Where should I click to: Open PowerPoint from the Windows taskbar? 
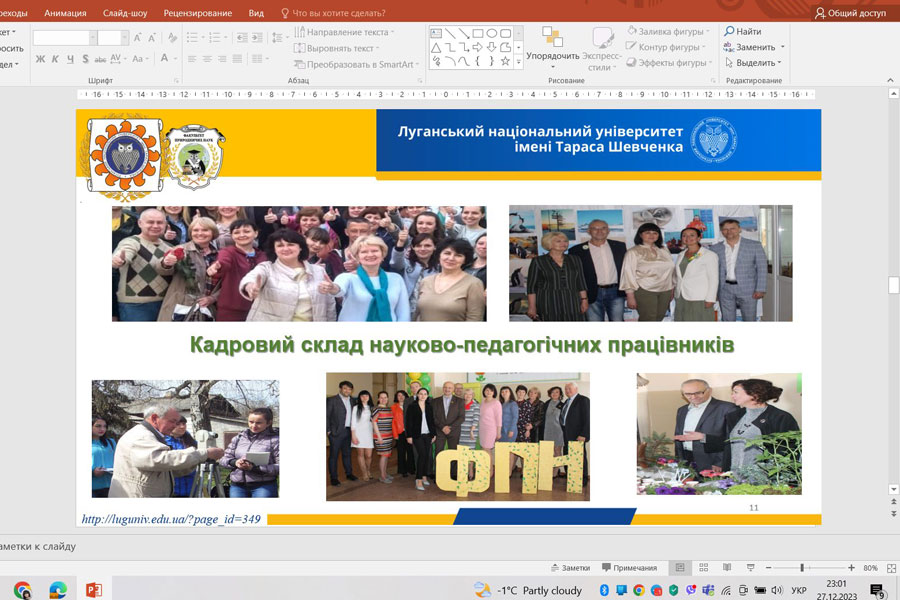tap(93, 590)
